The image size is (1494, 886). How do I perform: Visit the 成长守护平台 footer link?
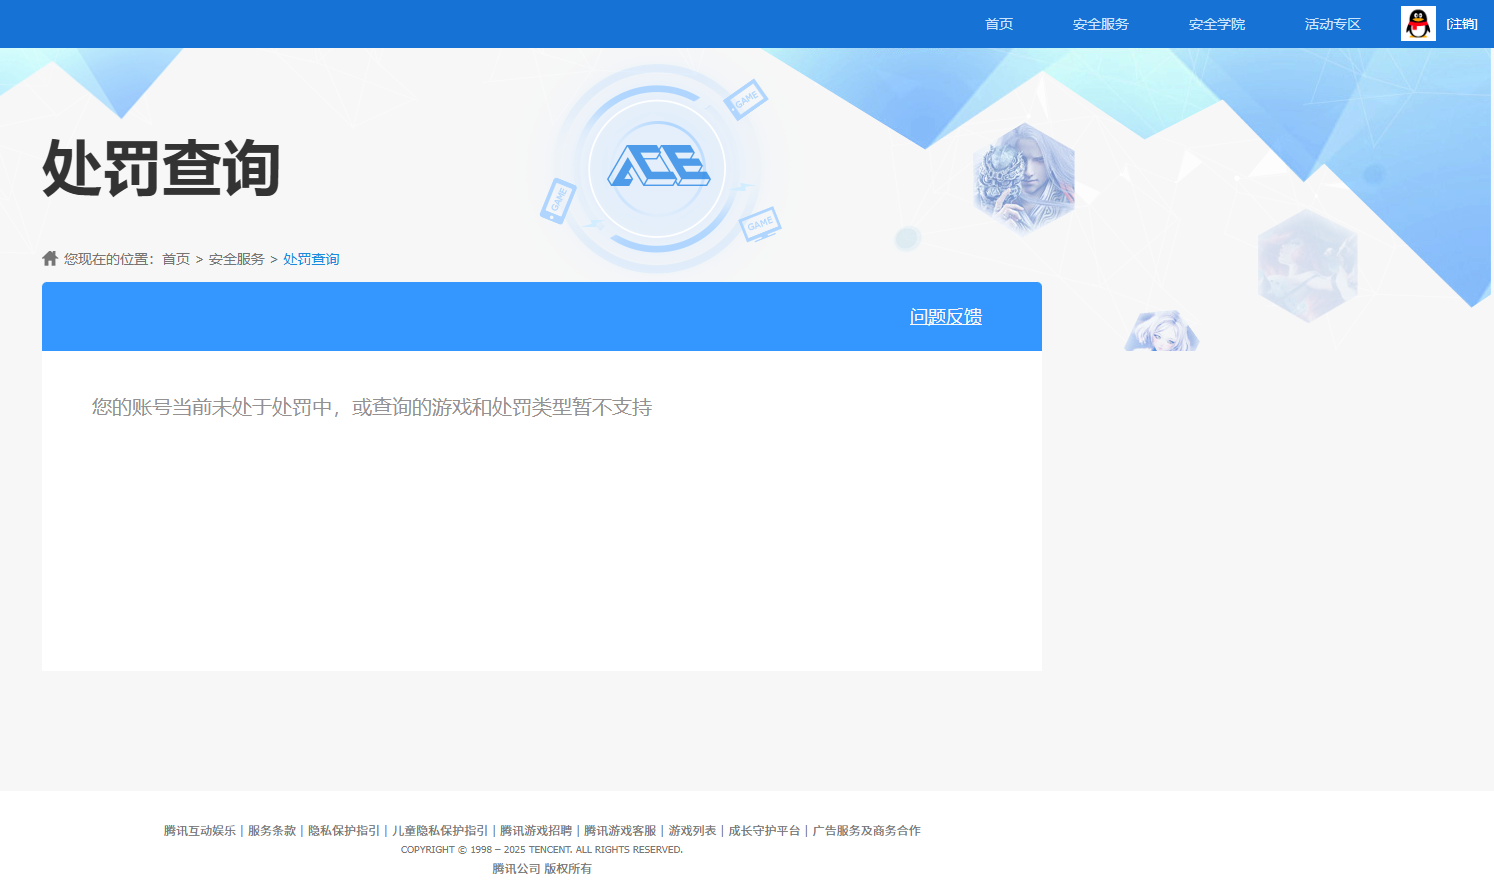(763, 830)
